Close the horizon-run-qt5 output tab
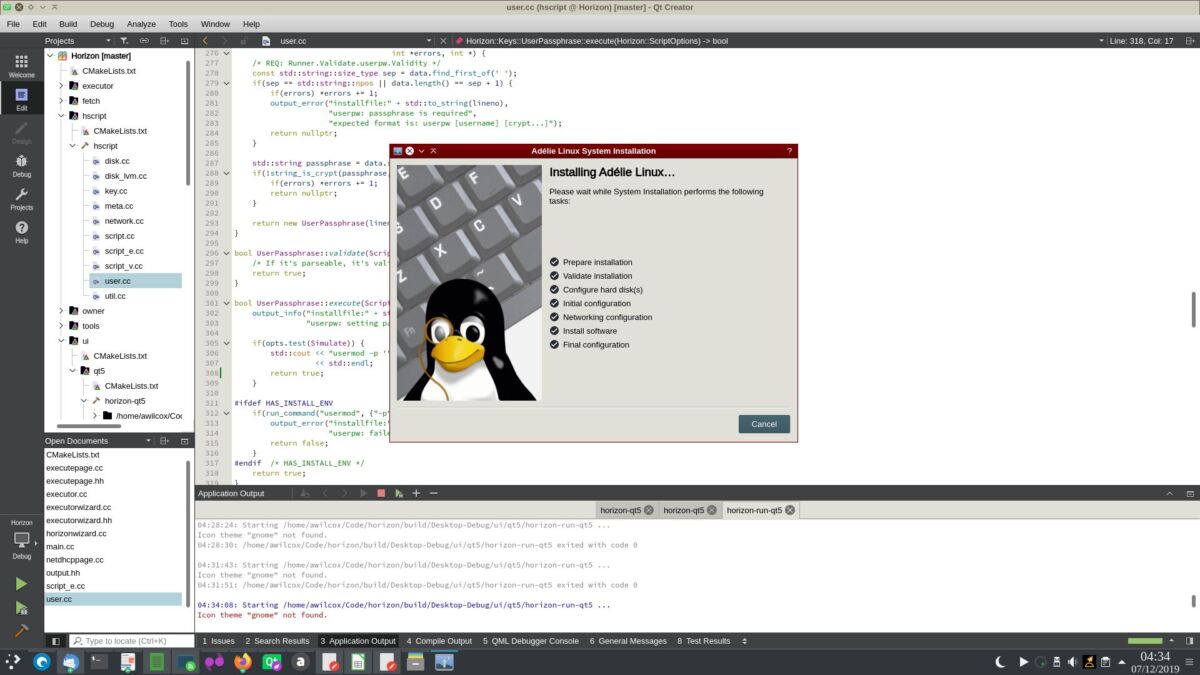This screenshot has height=675, width=1200. [x=790, y=510]
